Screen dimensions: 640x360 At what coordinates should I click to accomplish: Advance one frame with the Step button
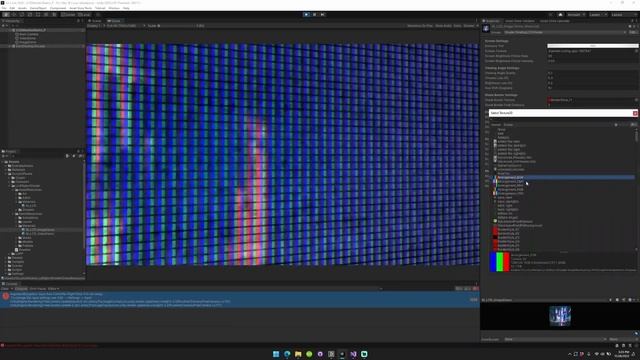click(322, 14)
